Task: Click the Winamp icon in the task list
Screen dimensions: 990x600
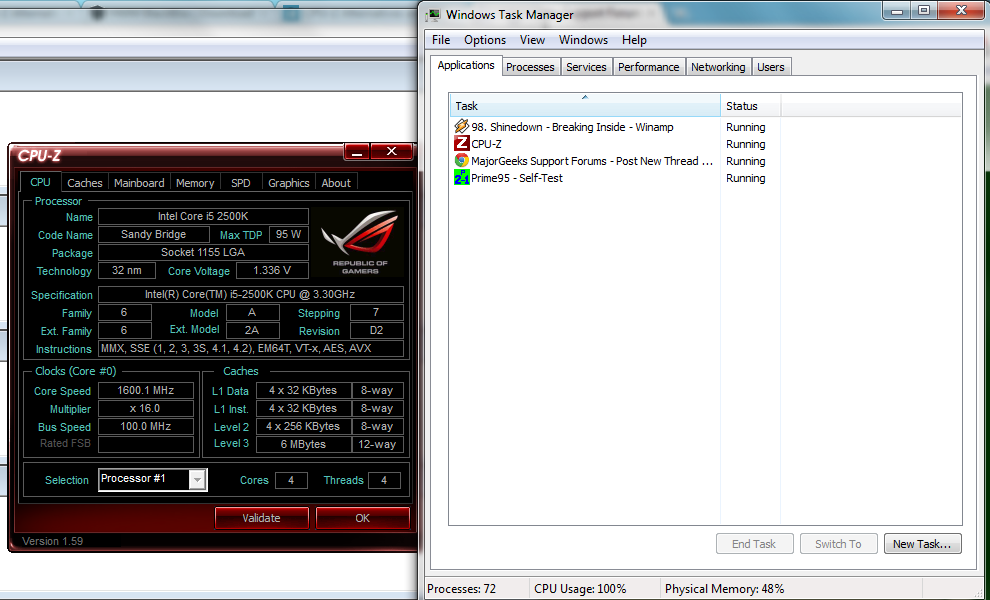Action: pyautogui.click(x=462, y=127)
